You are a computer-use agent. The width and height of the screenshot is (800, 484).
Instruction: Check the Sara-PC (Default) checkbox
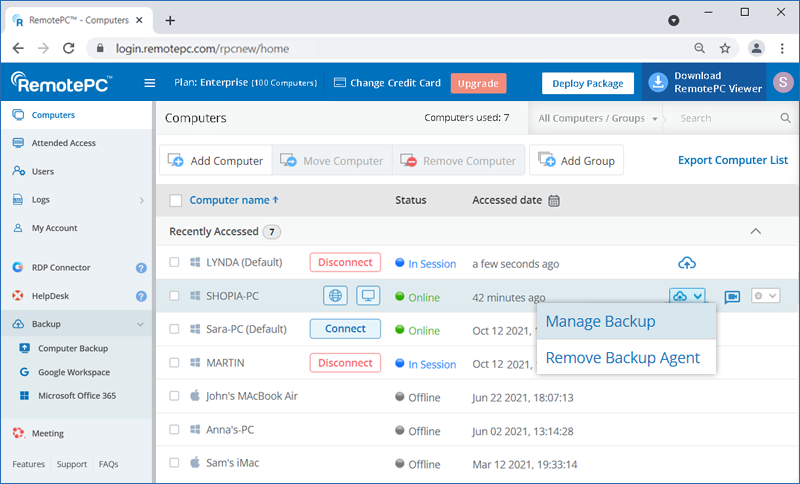[175, 330]
